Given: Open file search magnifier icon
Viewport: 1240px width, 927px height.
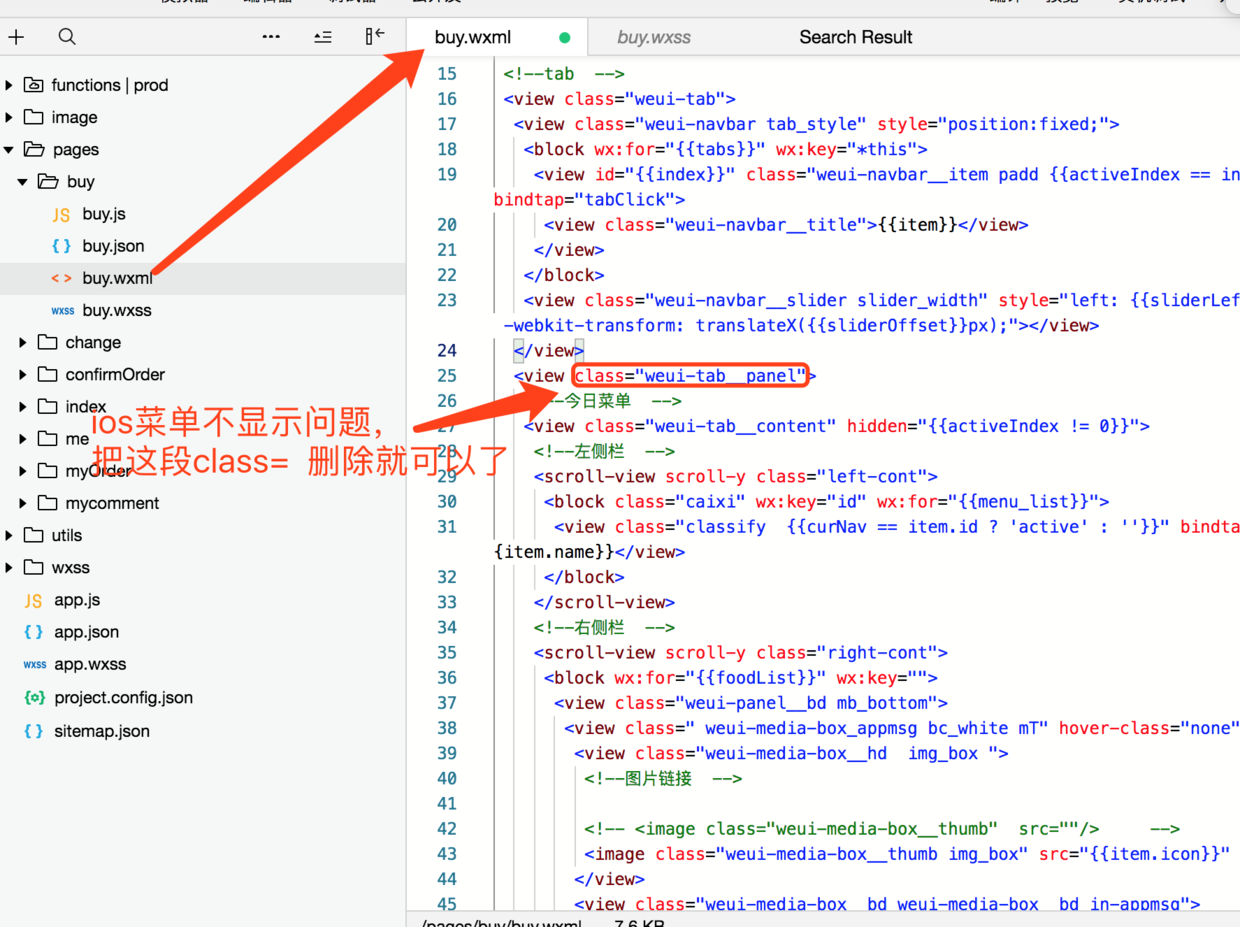Looking at the screenshot, I should pyautogui.click(x=67, y=37).
